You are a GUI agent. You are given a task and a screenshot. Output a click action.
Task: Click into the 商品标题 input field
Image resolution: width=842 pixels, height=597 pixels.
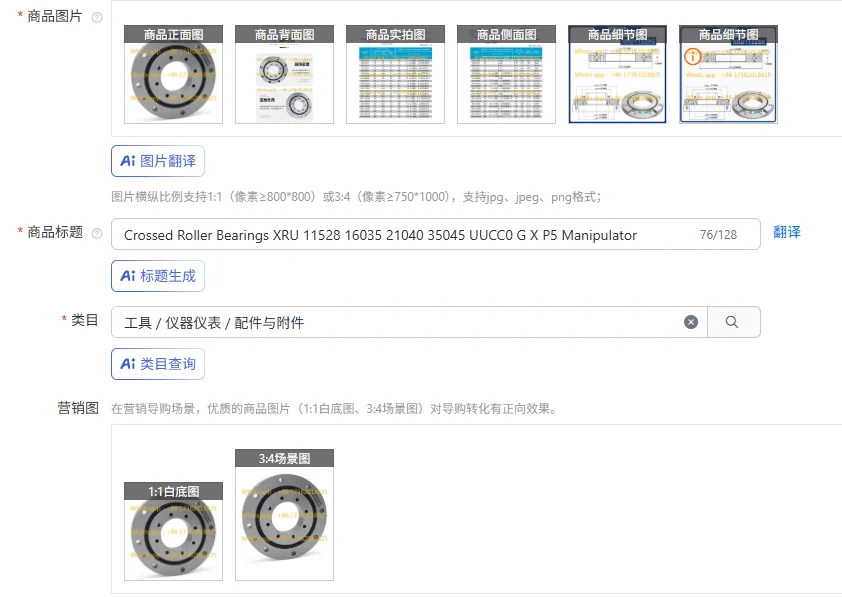[436, 234]
